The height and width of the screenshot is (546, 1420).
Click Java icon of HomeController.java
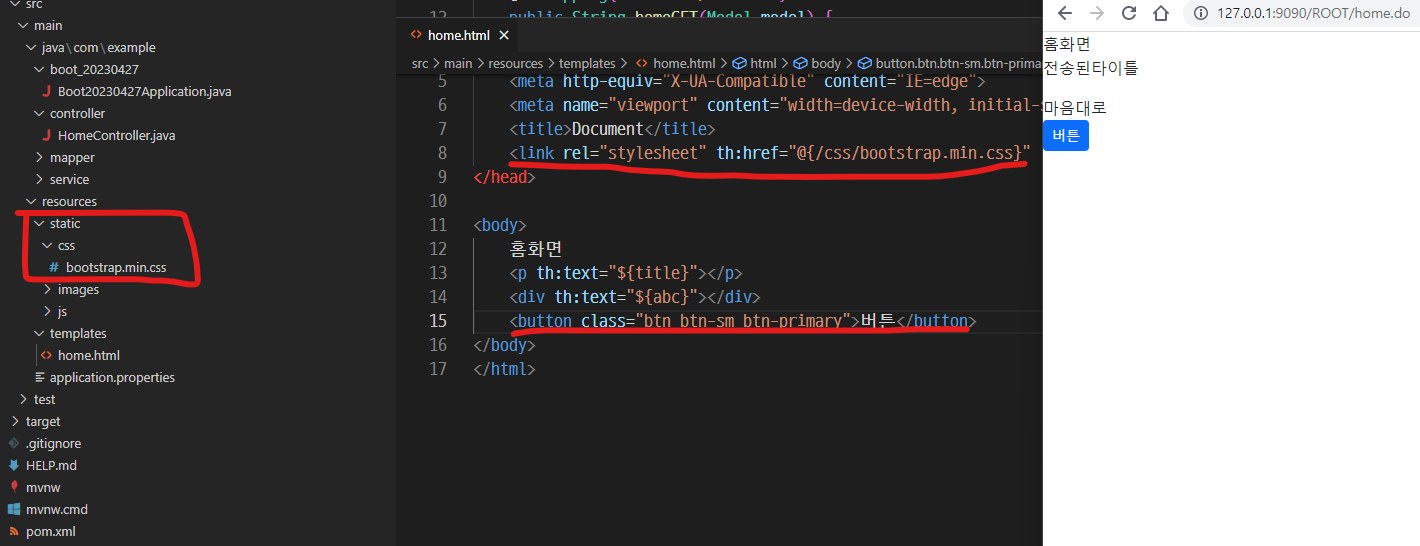tap(46, 135)
